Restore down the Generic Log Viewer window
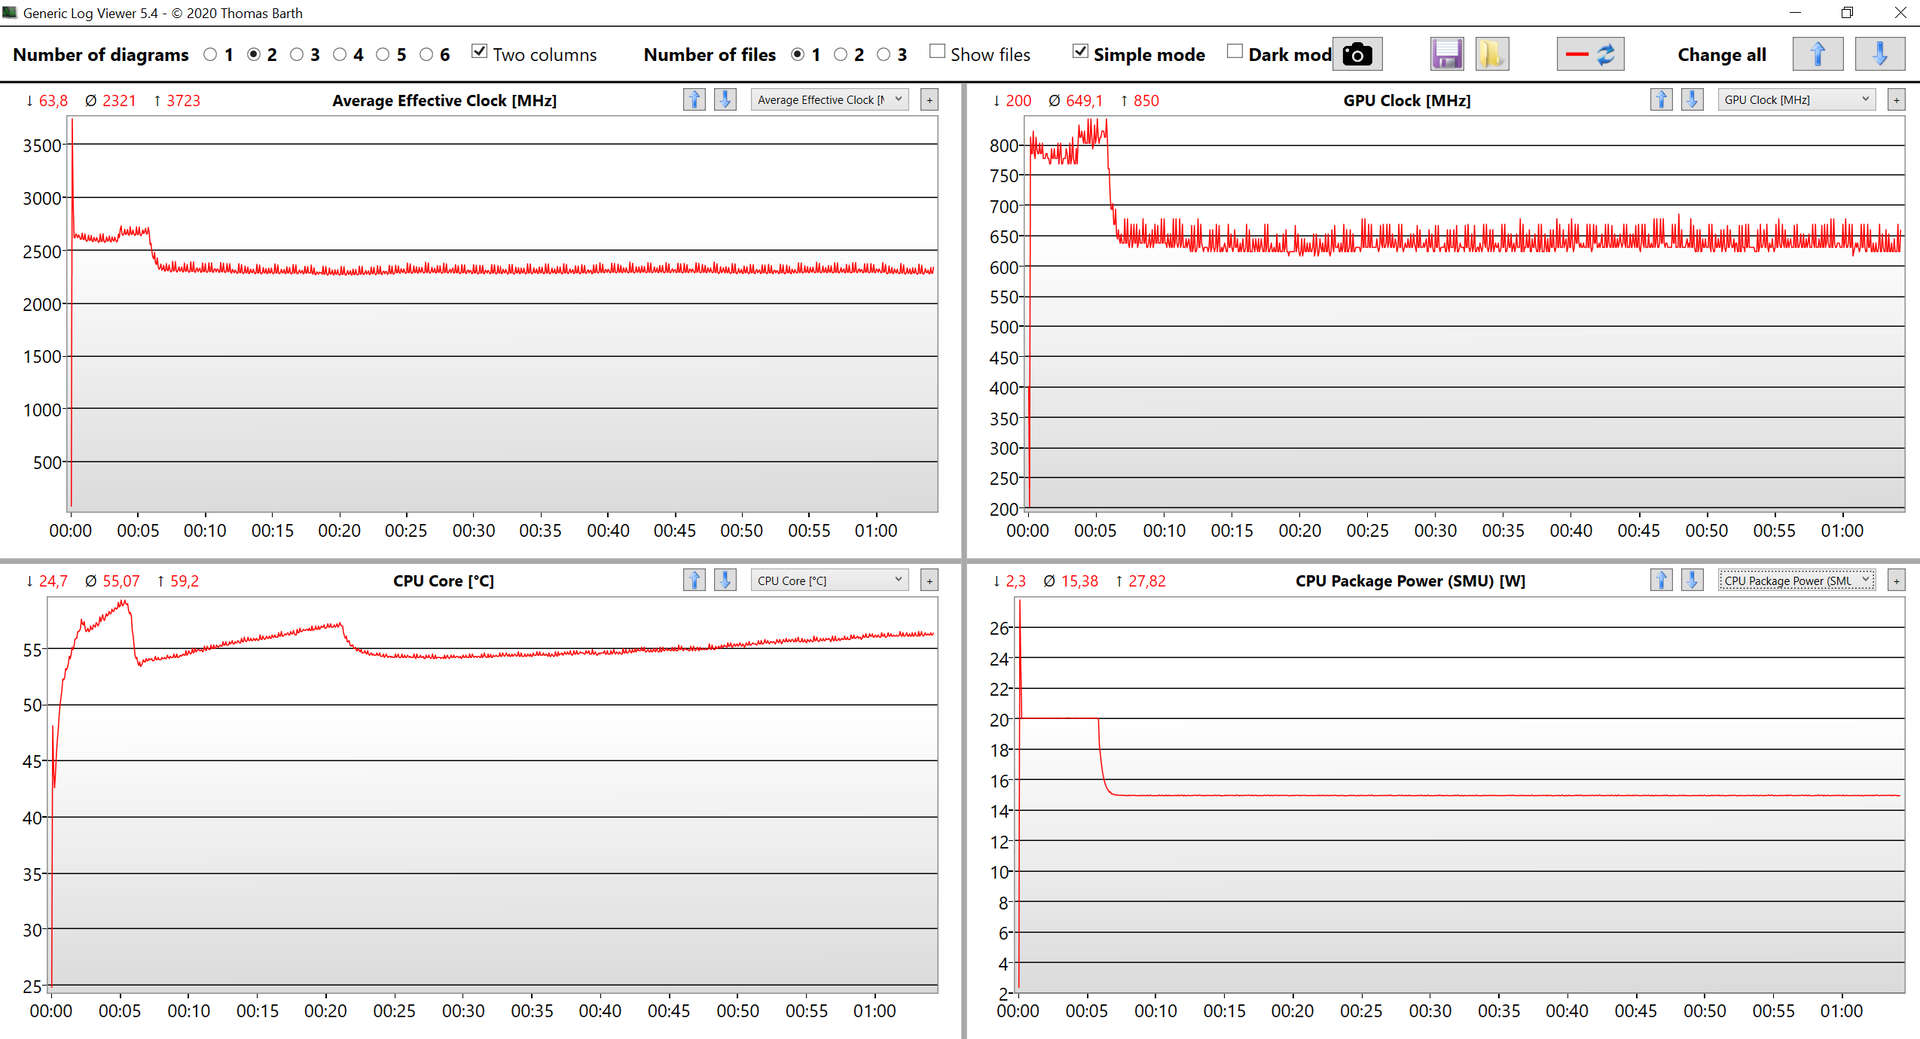The height and width of the screenshot is (1039, 1920). tap(1847, 13)
